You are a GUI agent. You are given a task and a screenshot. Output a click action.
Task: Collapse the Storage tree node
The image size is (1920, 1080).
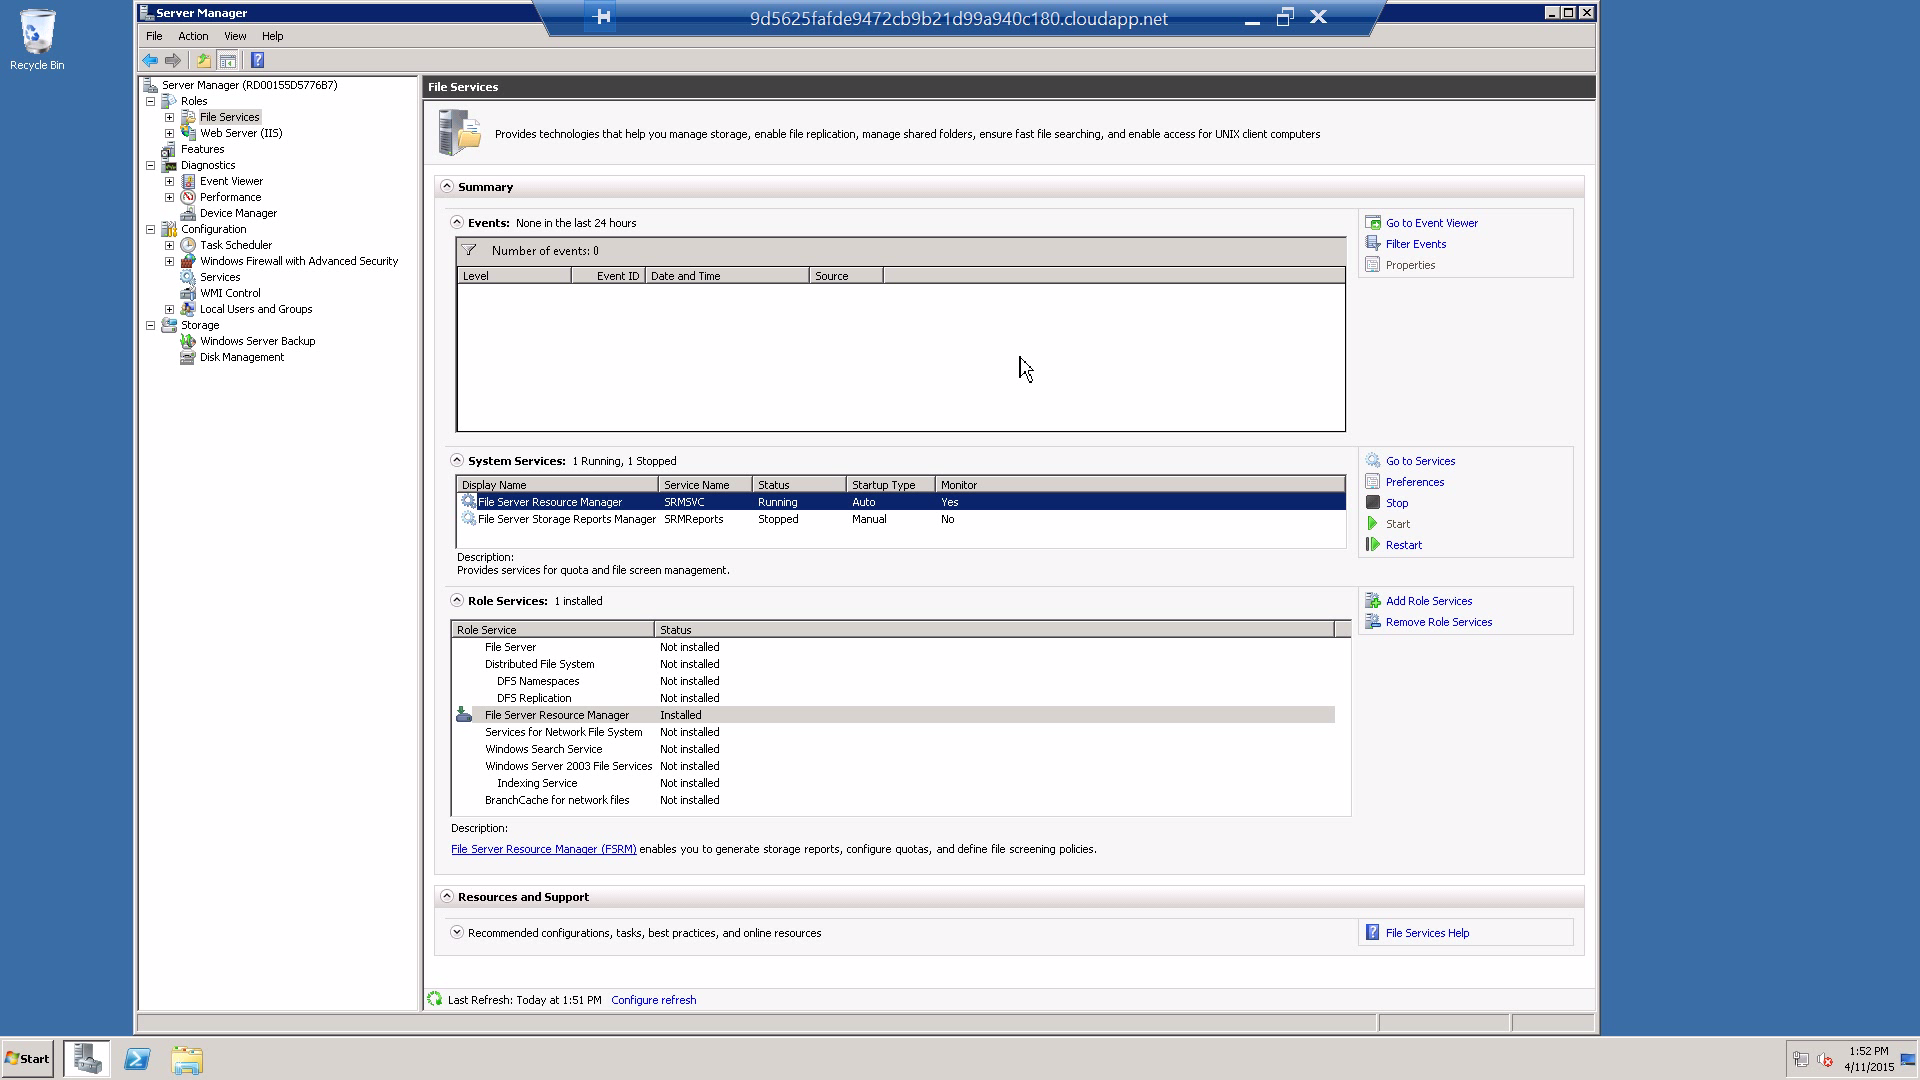click(151, 325)
